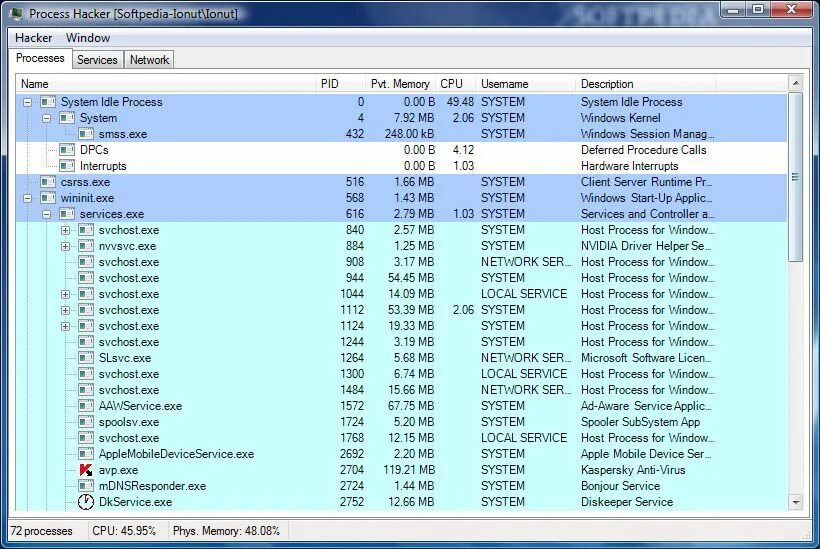Screen dimensions: 820x549
Task: Click the nvvsvc.exe process icon
Action: pyautogui.click(x=86, y=246)
